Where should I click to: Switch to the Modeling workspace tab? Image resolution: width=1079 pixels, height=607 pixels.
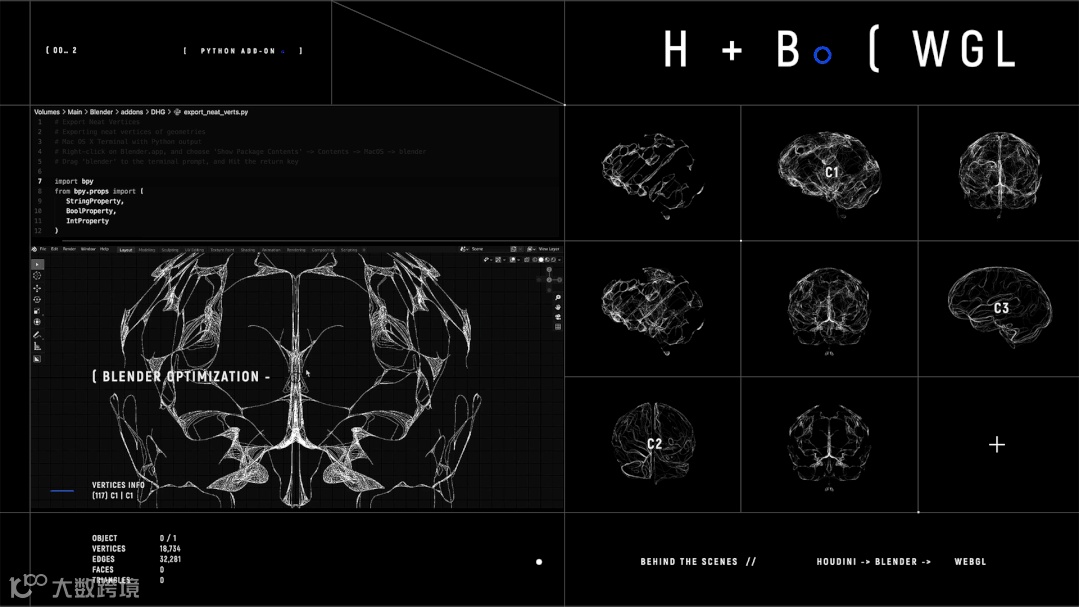tap(147, 250)
